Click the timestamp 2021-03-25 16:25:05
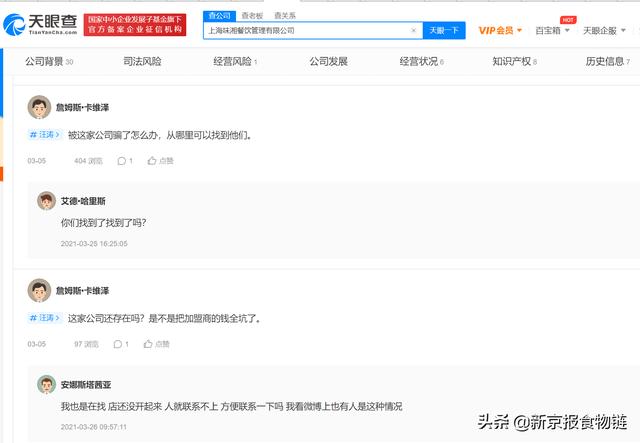The image size is (640, 443). (94, 244)
